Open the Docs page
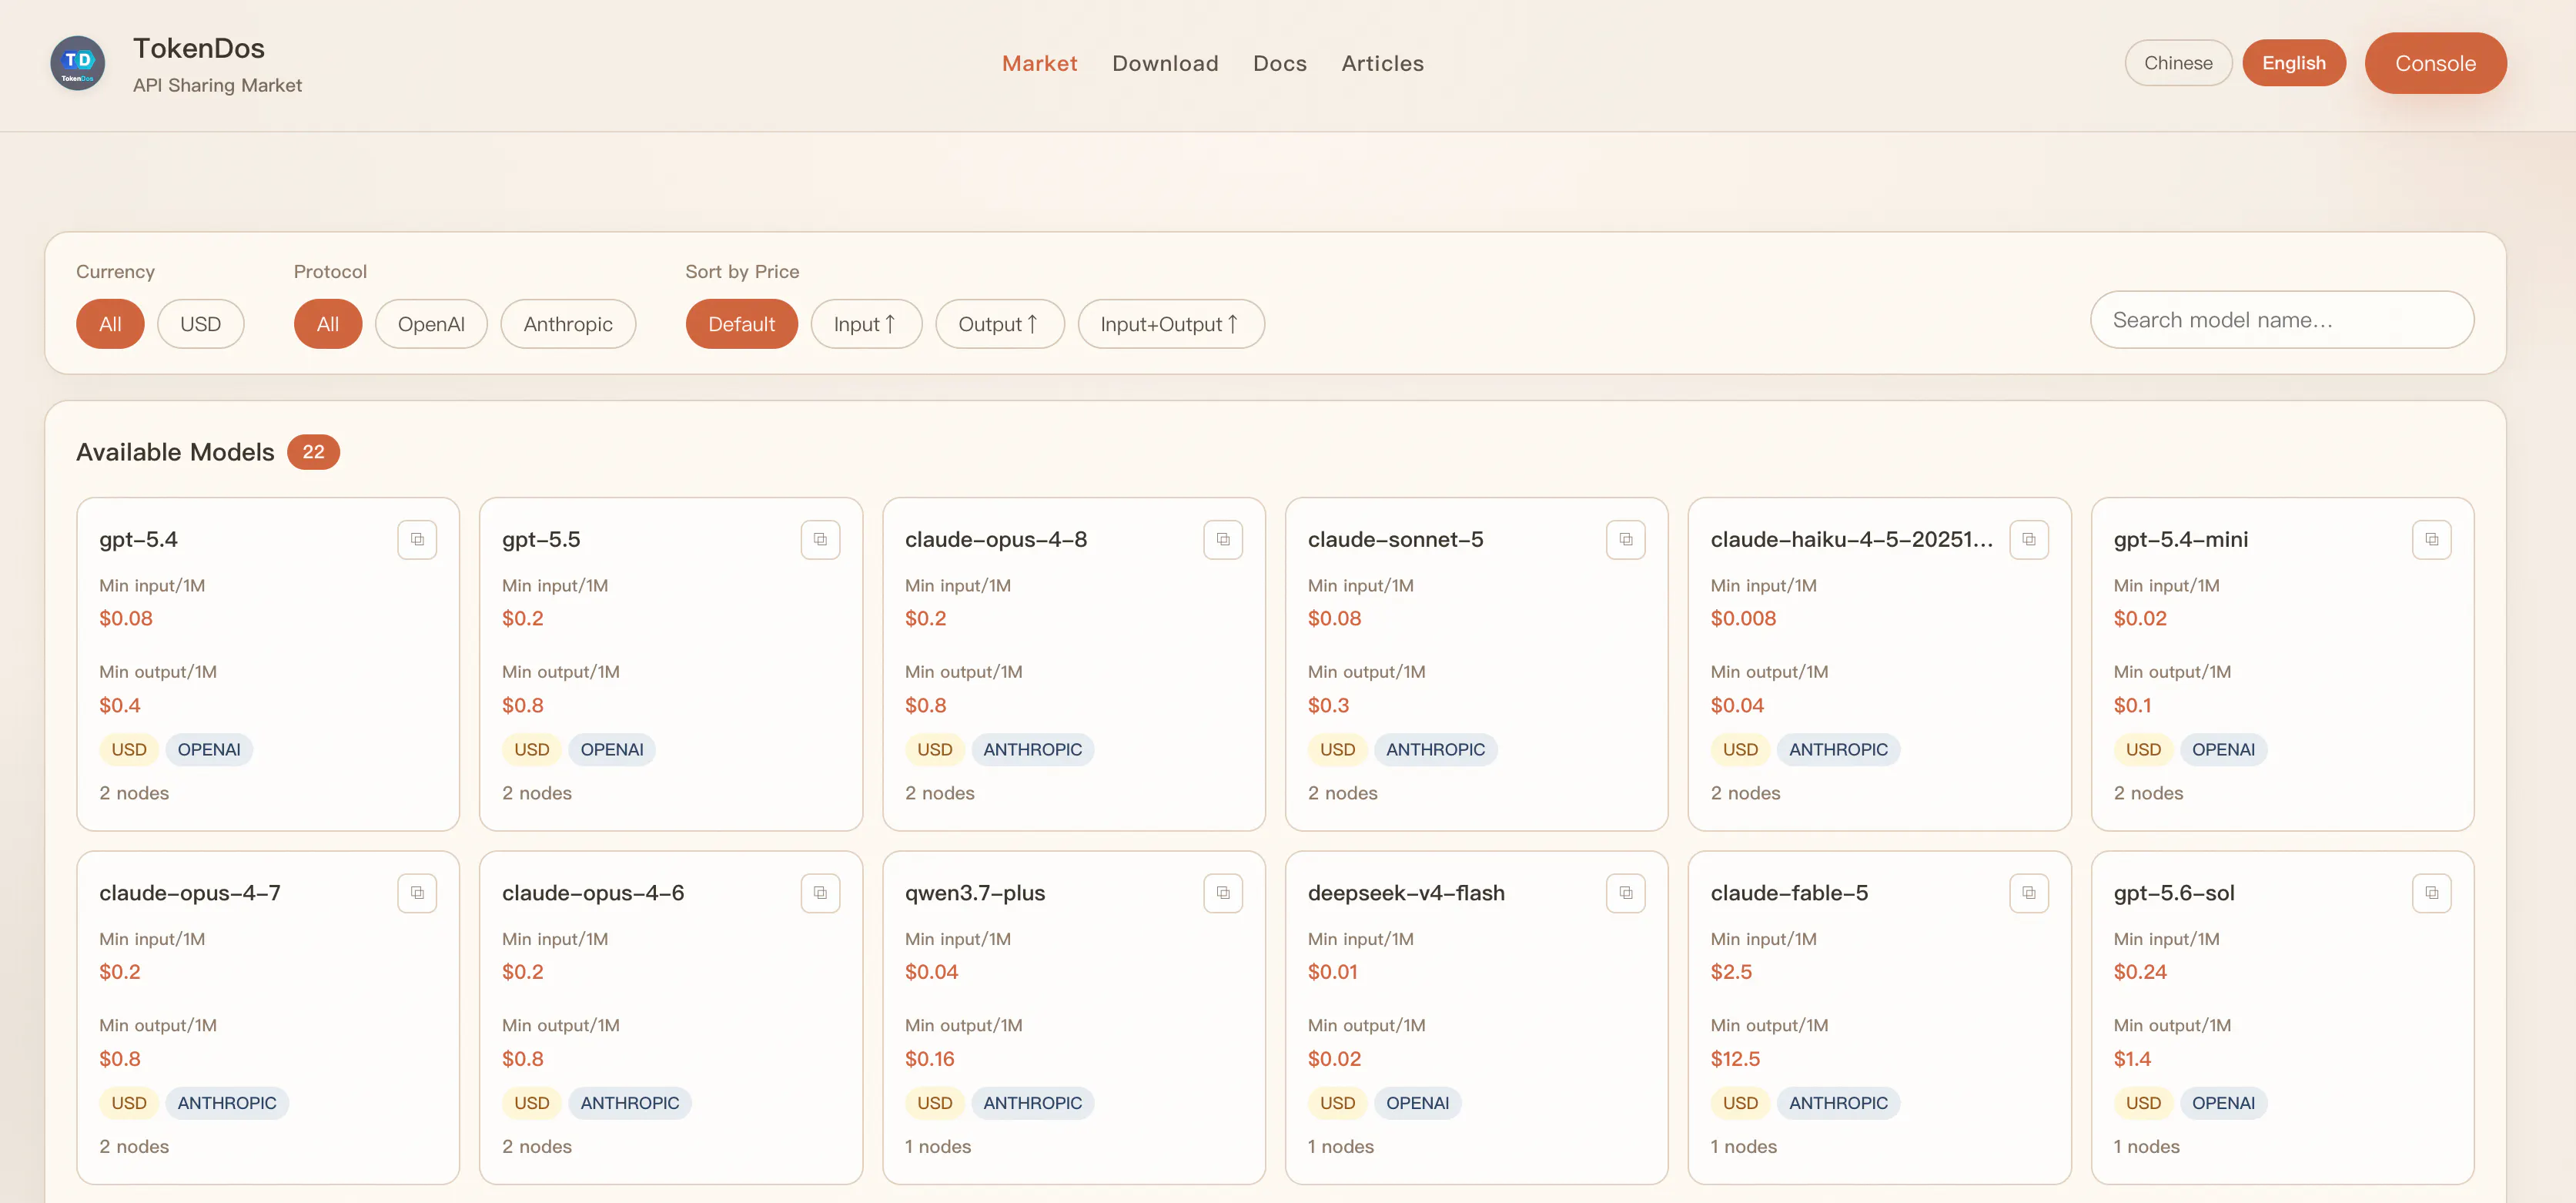 [1280, 63]
